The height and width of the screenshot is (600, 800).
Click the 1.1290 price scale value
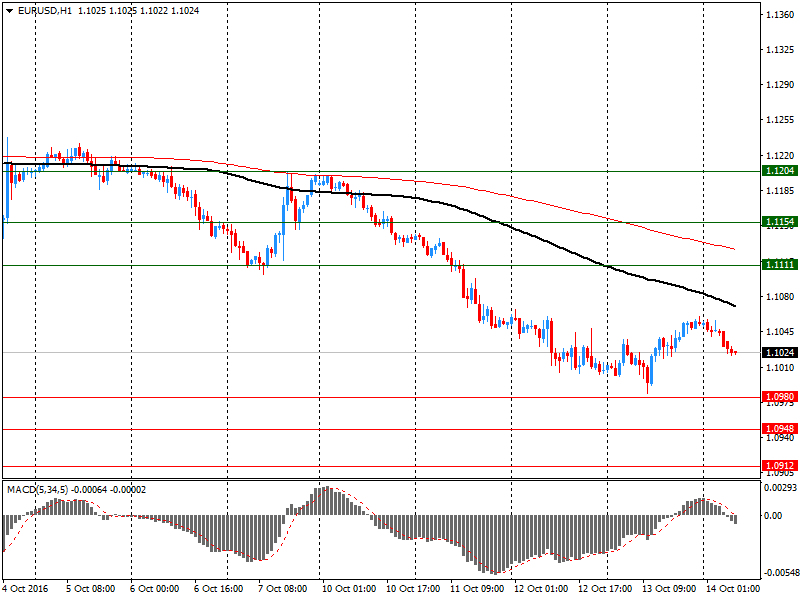(x=780, y=85)
